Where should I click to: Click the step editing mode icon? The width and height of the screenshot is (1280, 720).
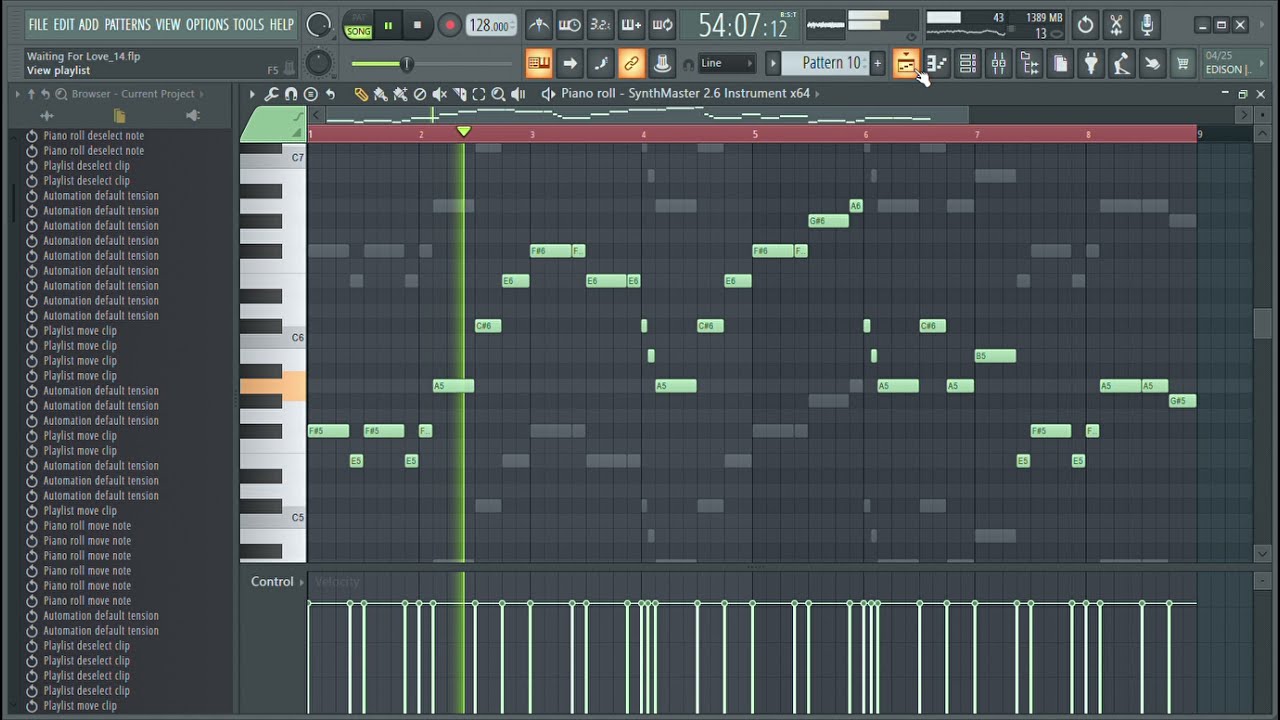pos(601,64)
